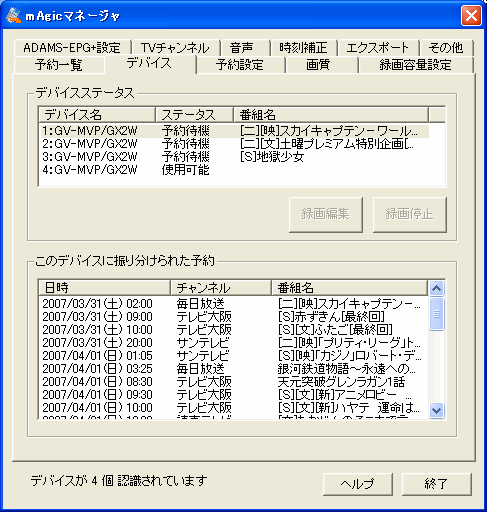The image size is (487, 512).
Task: Select device 2:GV-MVP/GX2W in status list
Action: [234, 144]
